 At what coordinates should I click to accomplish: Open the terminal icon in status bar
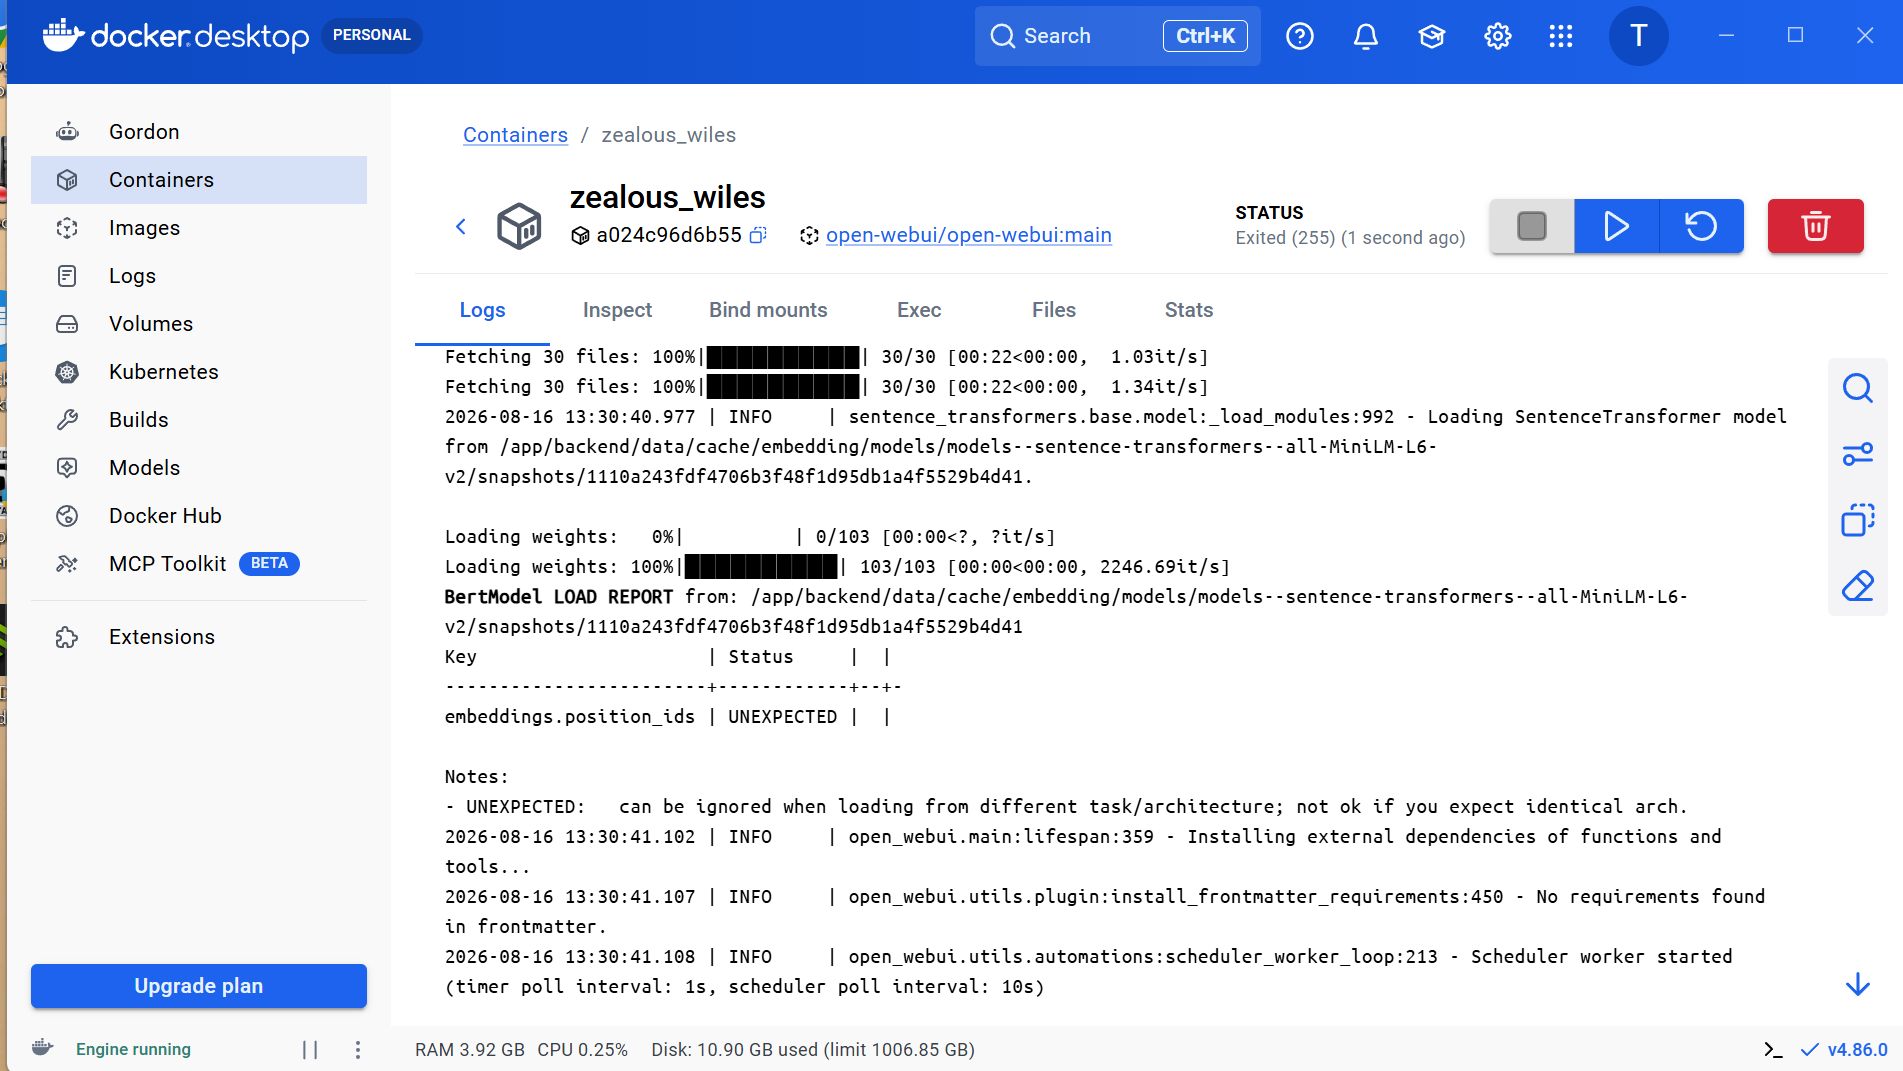click(x=1773, y=1050)
